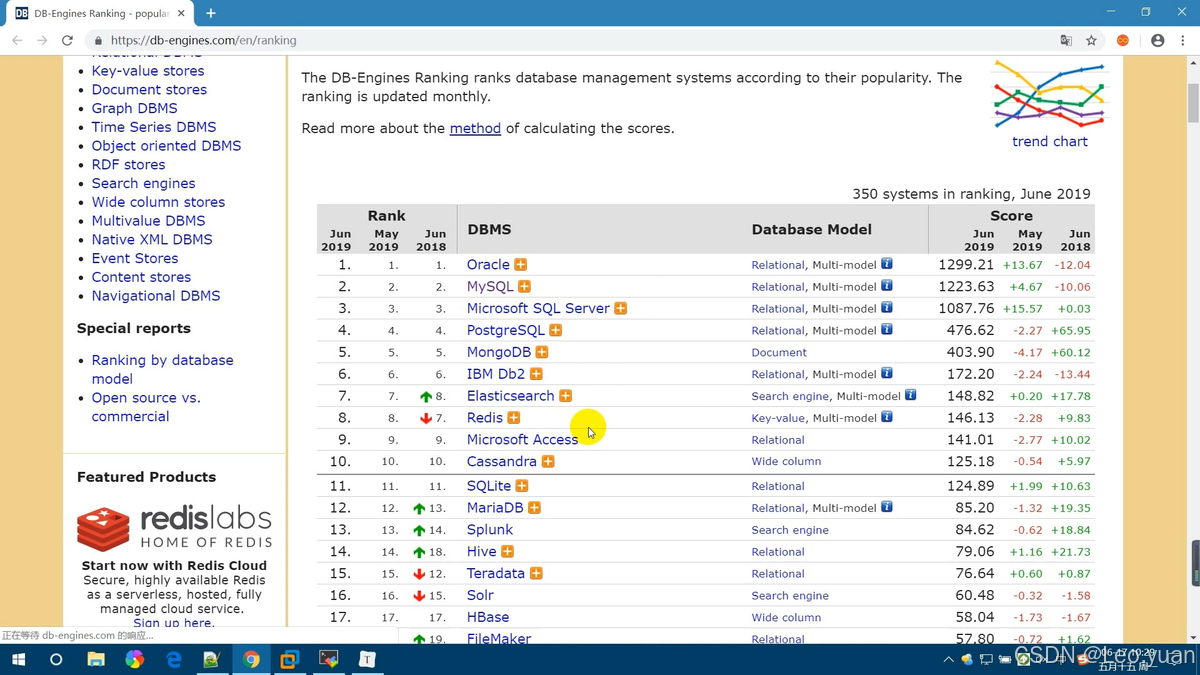This screenshot has width=1200, height=675.
Task: Select the DB-Engines Ranking browser tab
Action: (x=101, y=14)
